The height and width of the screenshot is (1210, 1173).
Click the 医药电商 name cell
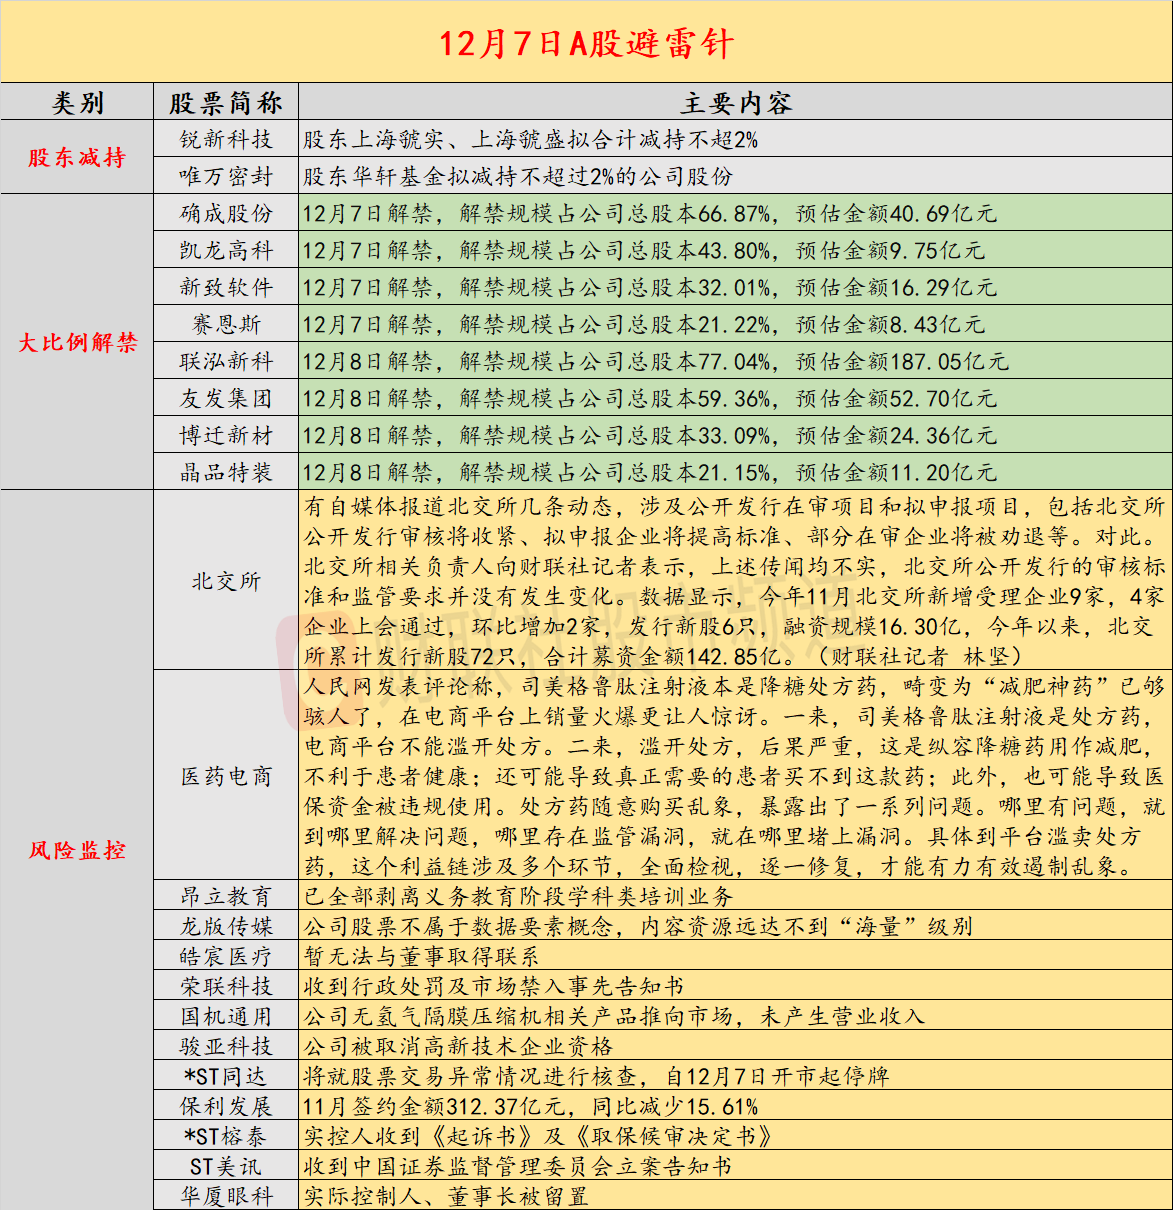(226, 776)
